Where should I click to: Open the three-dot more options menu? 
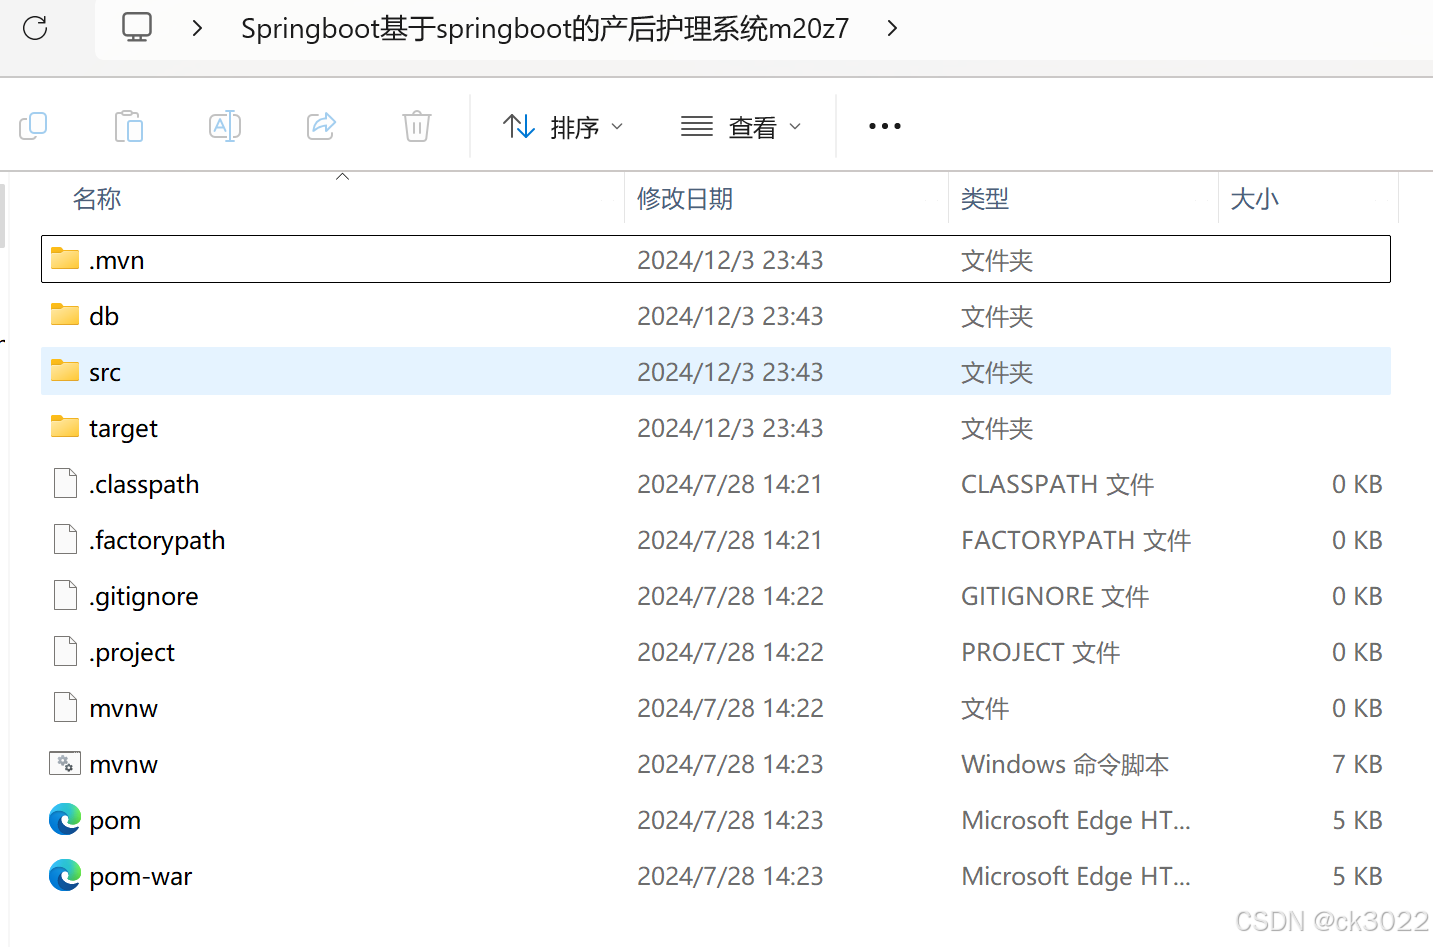coord(885,126)
